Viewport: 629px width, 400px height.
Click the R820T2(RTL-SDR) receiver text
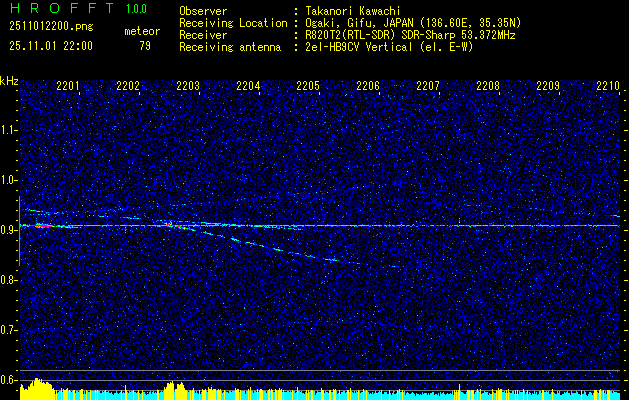(410, 35)
